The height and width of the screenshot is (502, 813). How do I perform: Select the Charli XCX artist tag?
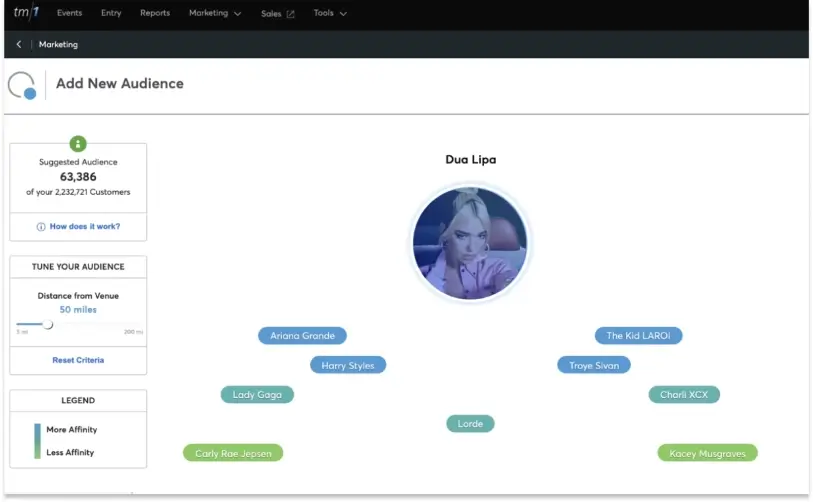pyautogui.click(x=684, y=395)
